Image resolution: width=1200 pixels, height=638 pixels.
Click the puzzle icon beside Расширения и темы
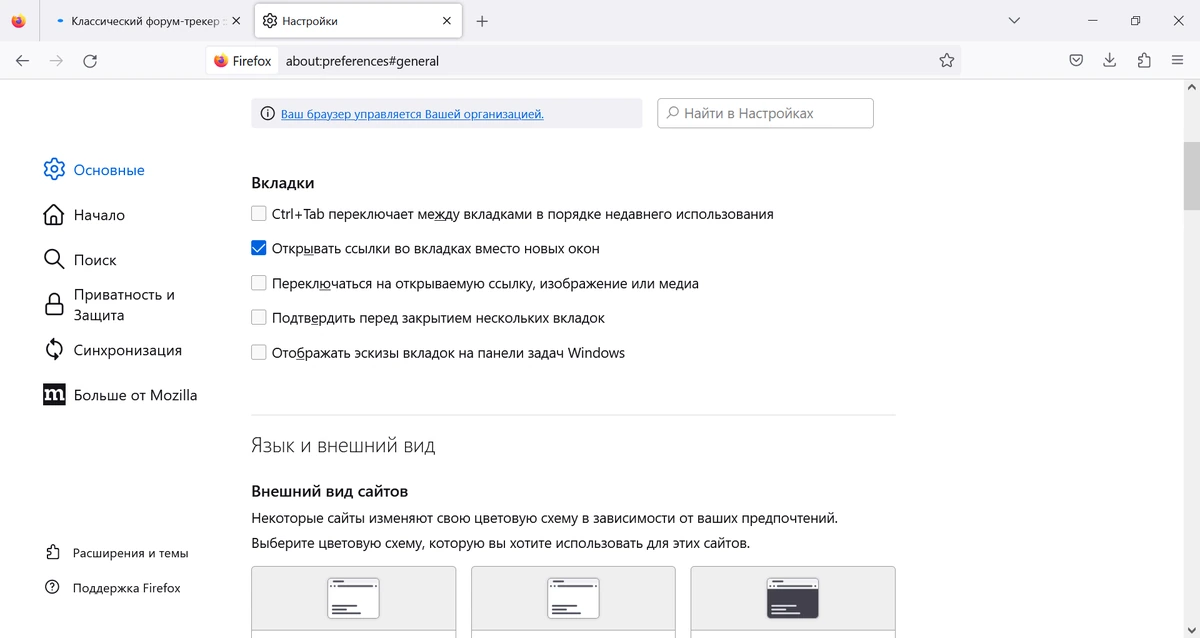pos(53,553)
